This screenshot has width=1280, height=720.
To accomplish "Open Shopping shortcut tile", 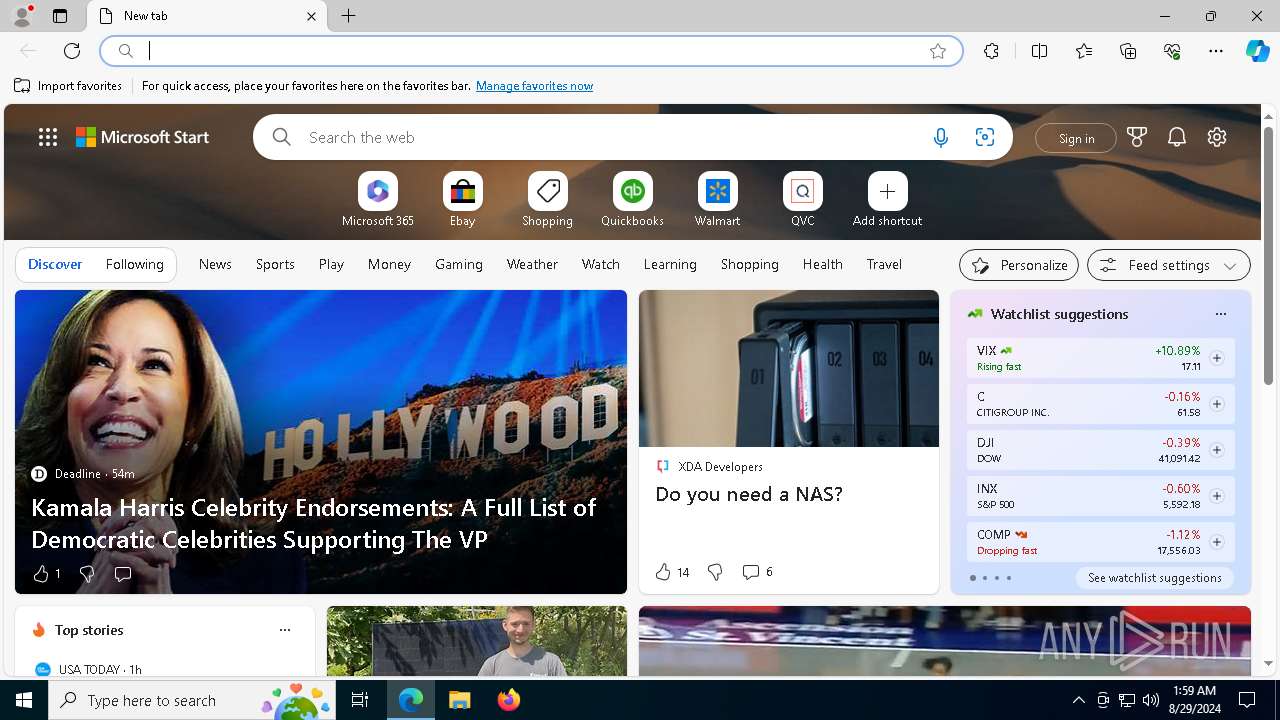I will click(x=548, y=200).
